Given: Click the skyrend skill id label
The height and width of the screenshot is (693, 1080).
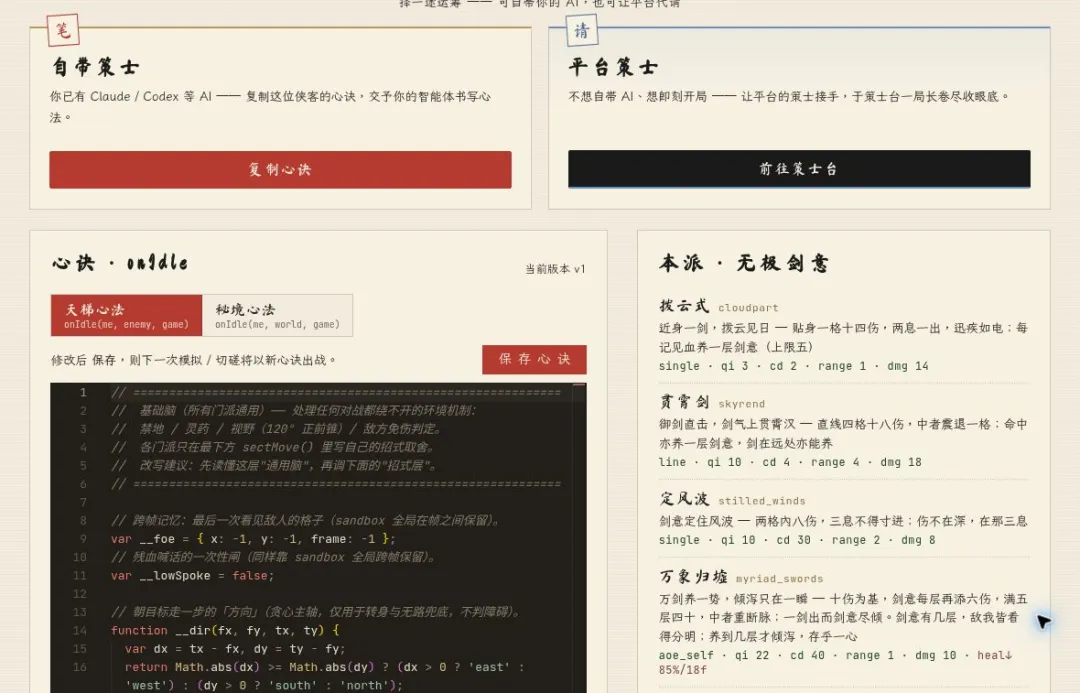Looking at the screenshot, I should 741,404.
